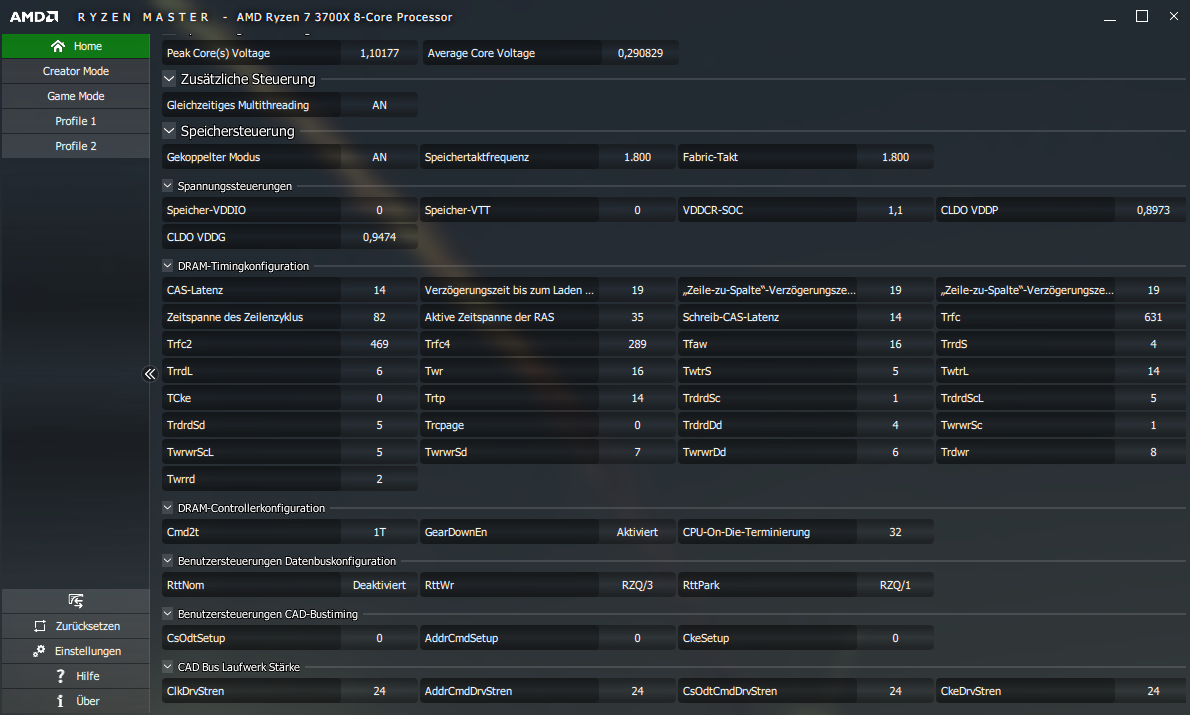The image size is (1190, 715).
Task: Click Tfaw value 16
Action: pos(896,344)
